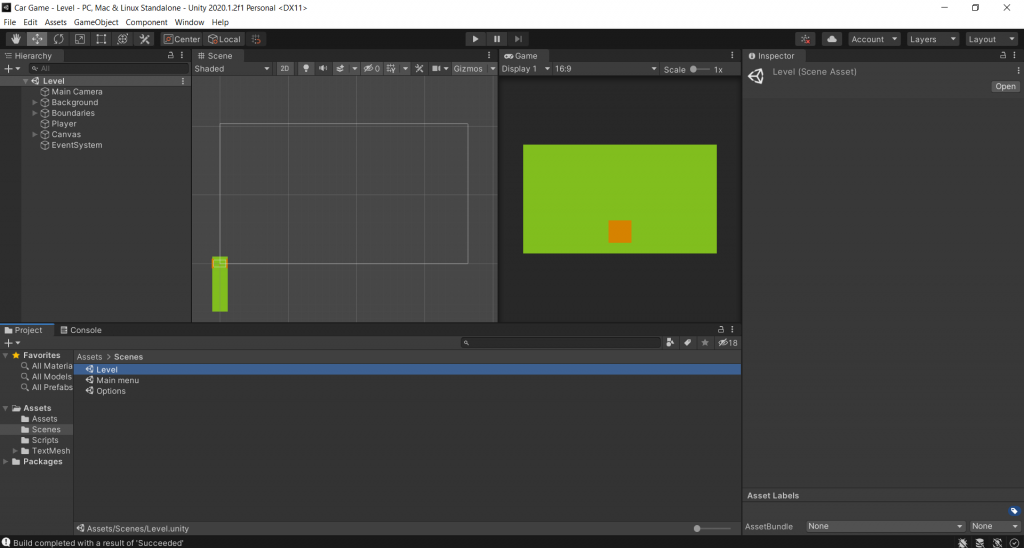Toggle scene audio with the speaker icon
This screenshot has width=1024, height=548.
point(323,69)
